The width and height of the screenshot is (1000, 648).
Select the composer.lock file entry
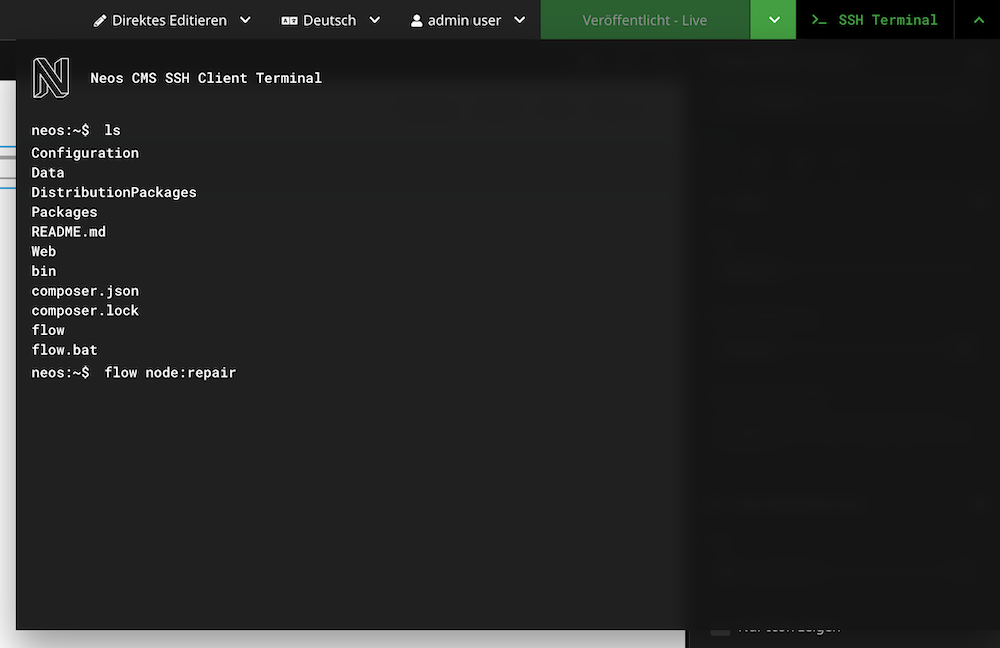(85, 311)
